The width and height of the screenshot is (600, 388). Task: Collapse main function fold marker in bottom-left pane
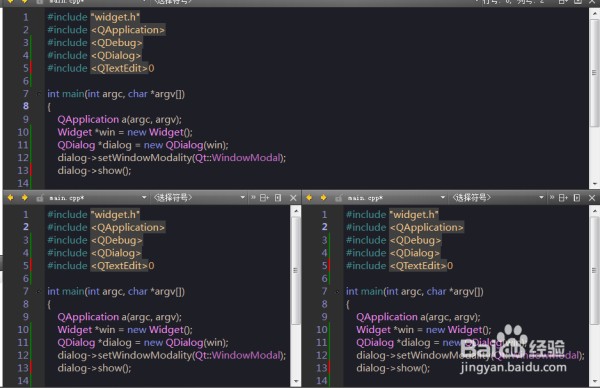tap(39, 292)
